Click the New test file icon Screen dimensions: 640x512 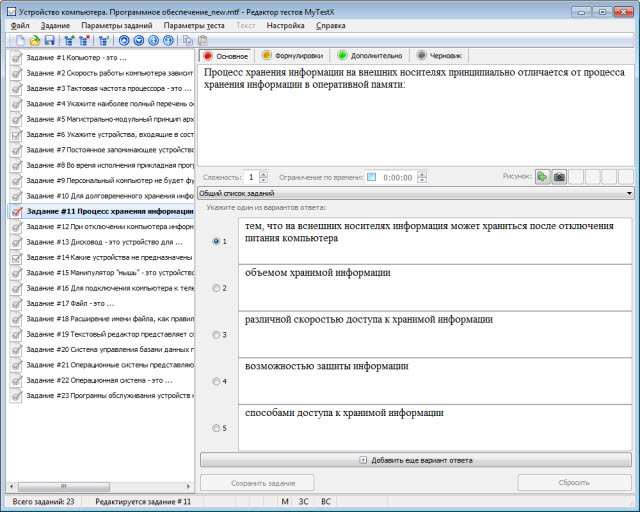tap(21, 41)
